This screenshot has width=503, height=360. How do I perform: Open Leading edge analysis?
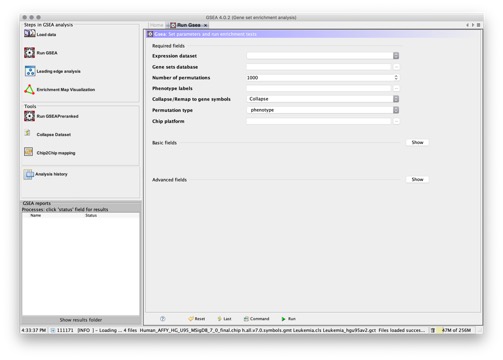point(52,71)
